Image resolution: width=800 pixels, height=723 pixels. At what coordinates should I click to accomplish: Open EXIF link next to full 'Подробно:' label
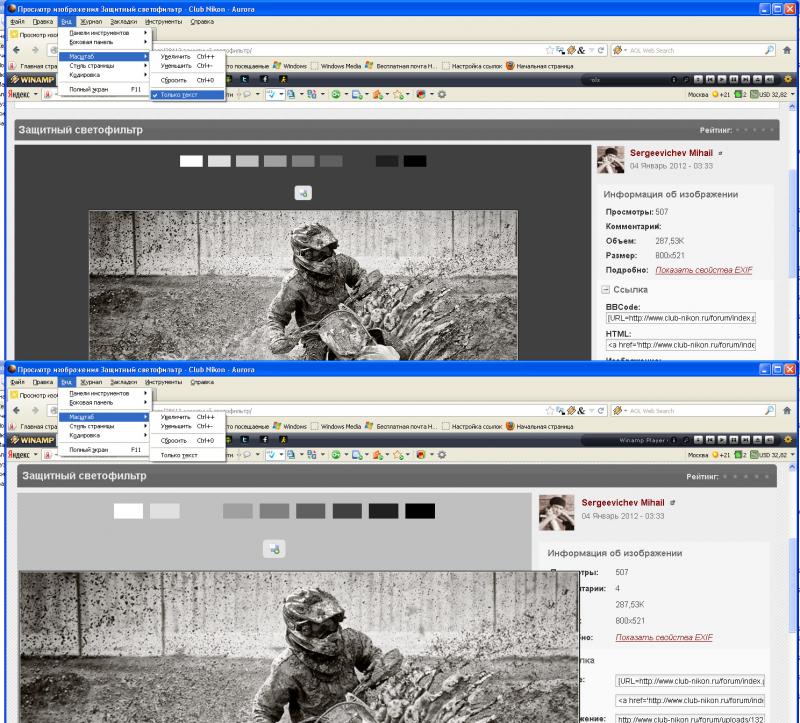click(704, 270)
